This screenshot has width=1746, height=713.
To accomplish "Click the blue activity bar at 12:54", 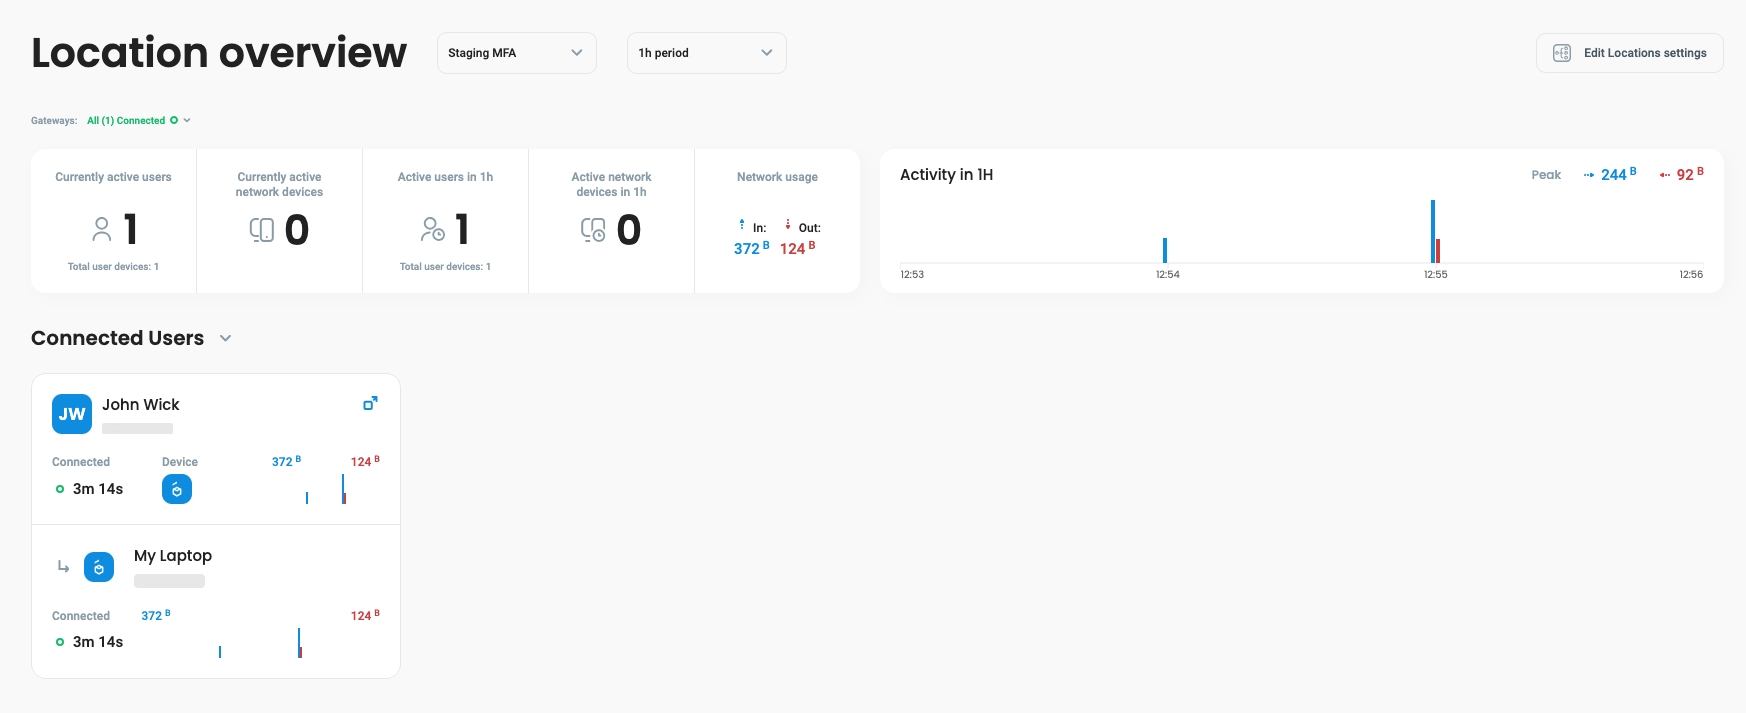I will [x=1165, y=250].
